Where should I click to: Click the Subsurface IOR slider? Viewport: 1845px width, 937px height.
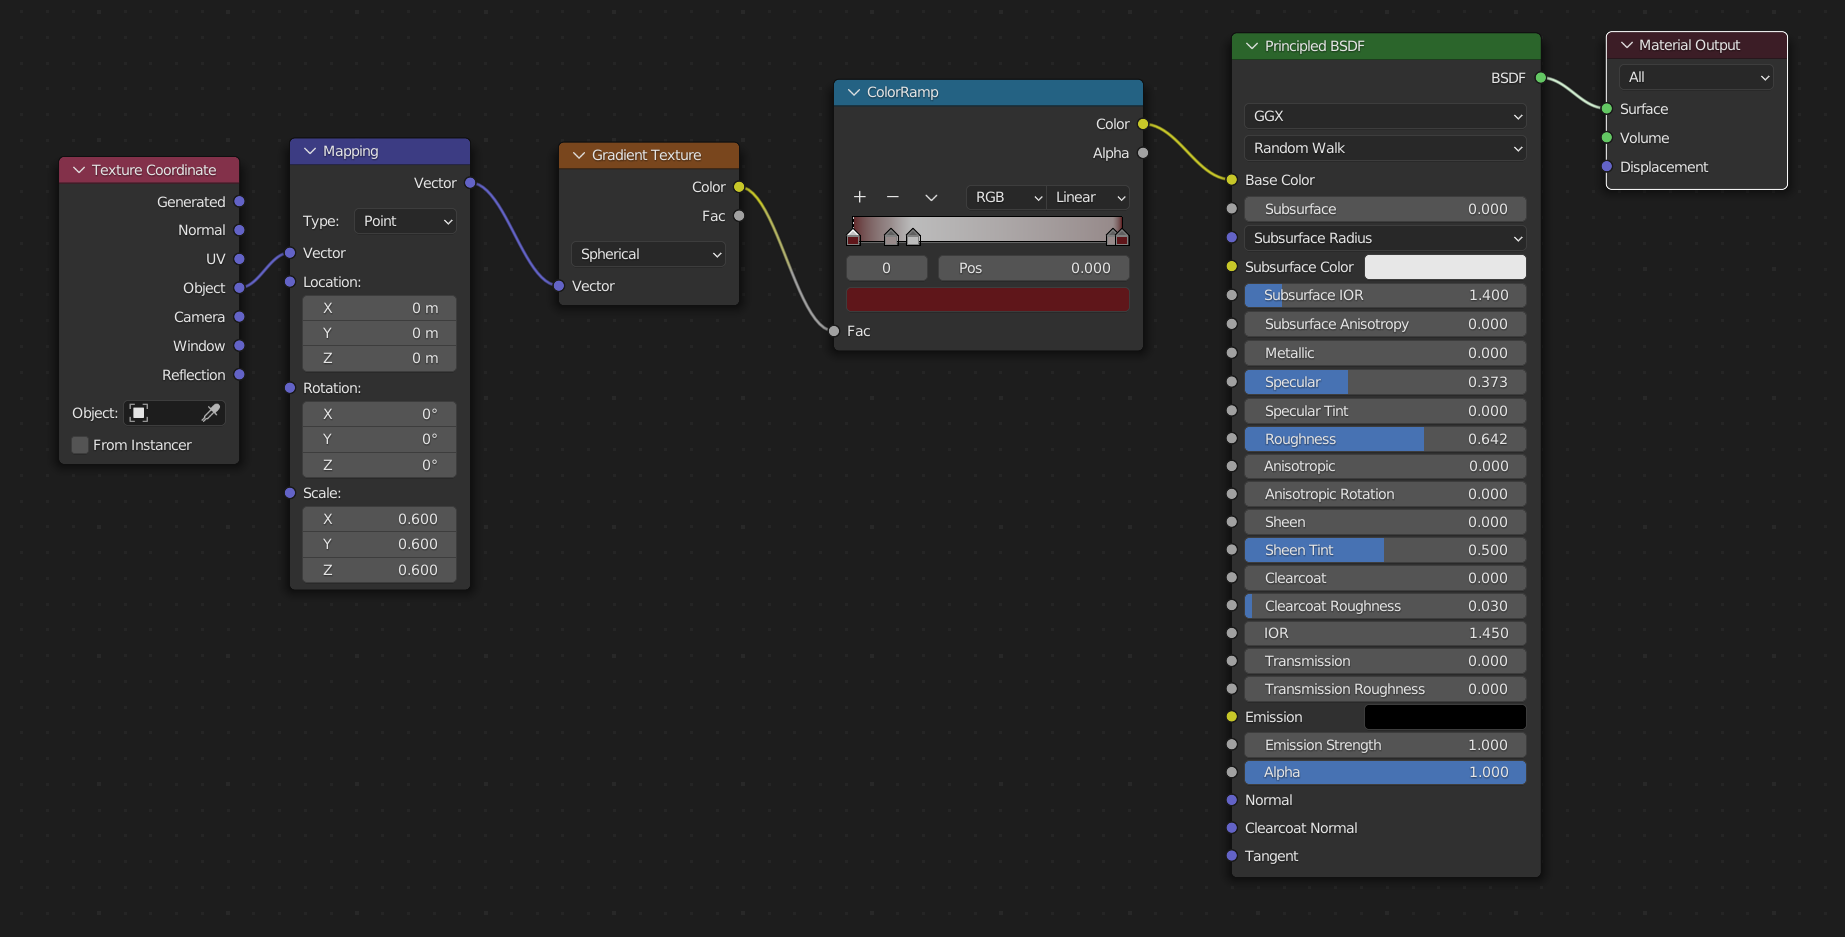tap(1385, 295)
